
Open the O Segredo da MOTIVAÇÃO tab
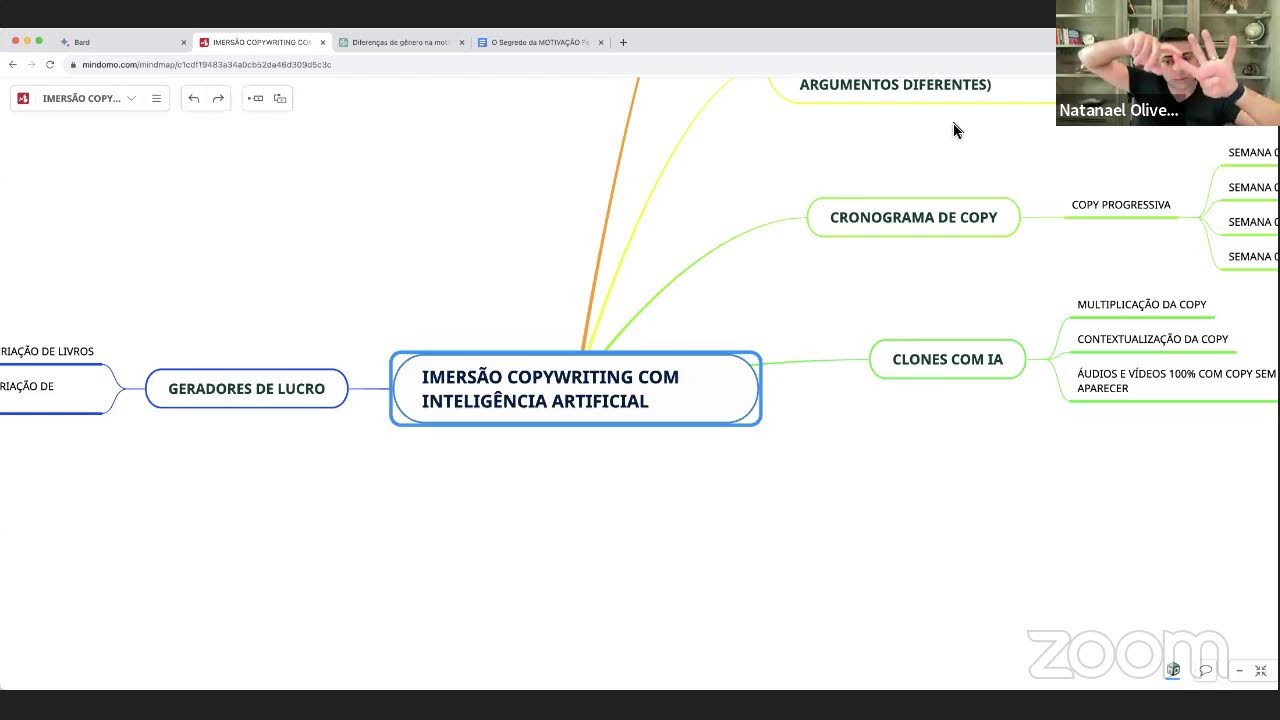tap(540, 42)
